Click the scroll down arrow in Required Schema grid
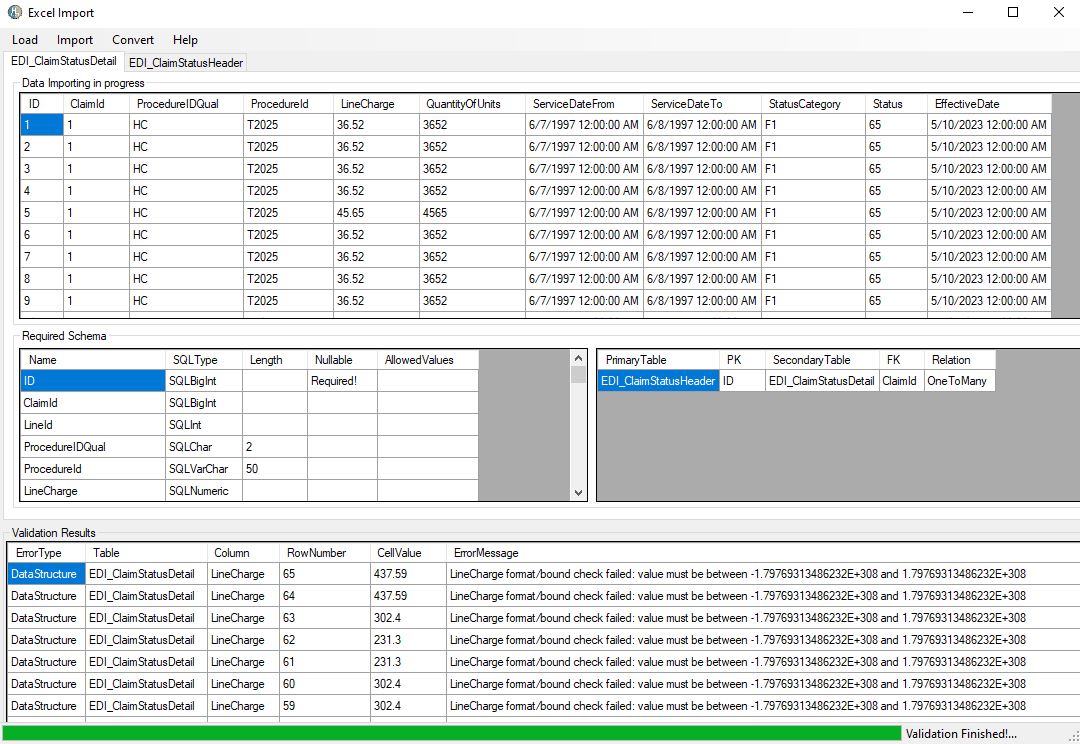Viewport: 1080px width, 744px height. [x=578, y=493]
